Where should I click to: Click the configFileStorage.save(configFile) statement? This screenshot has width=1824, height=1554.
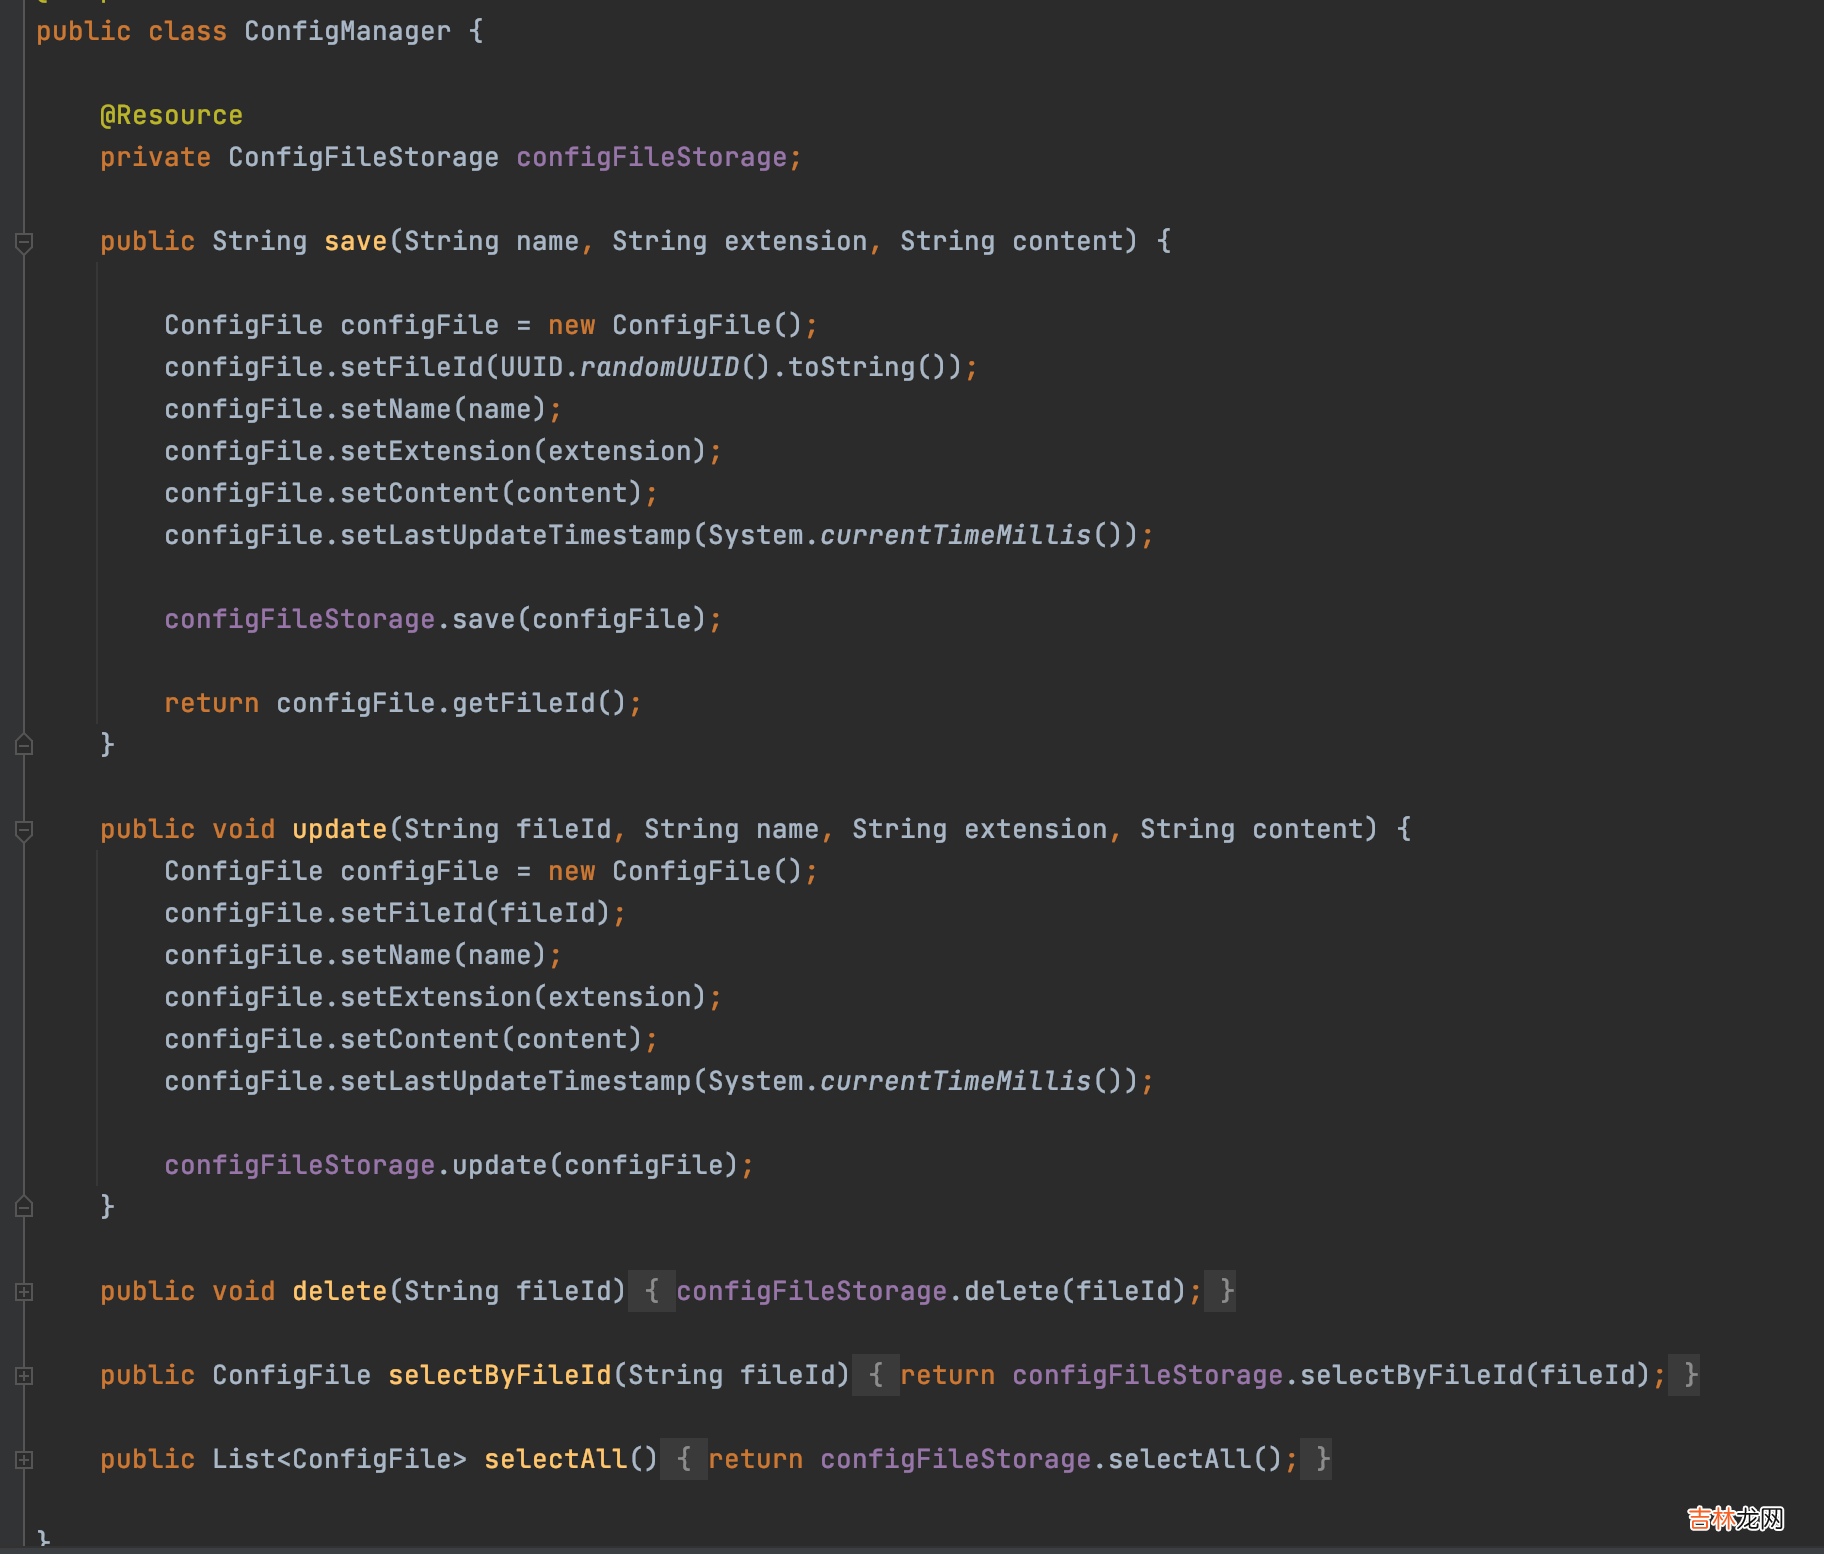click(x=443, y=620)
